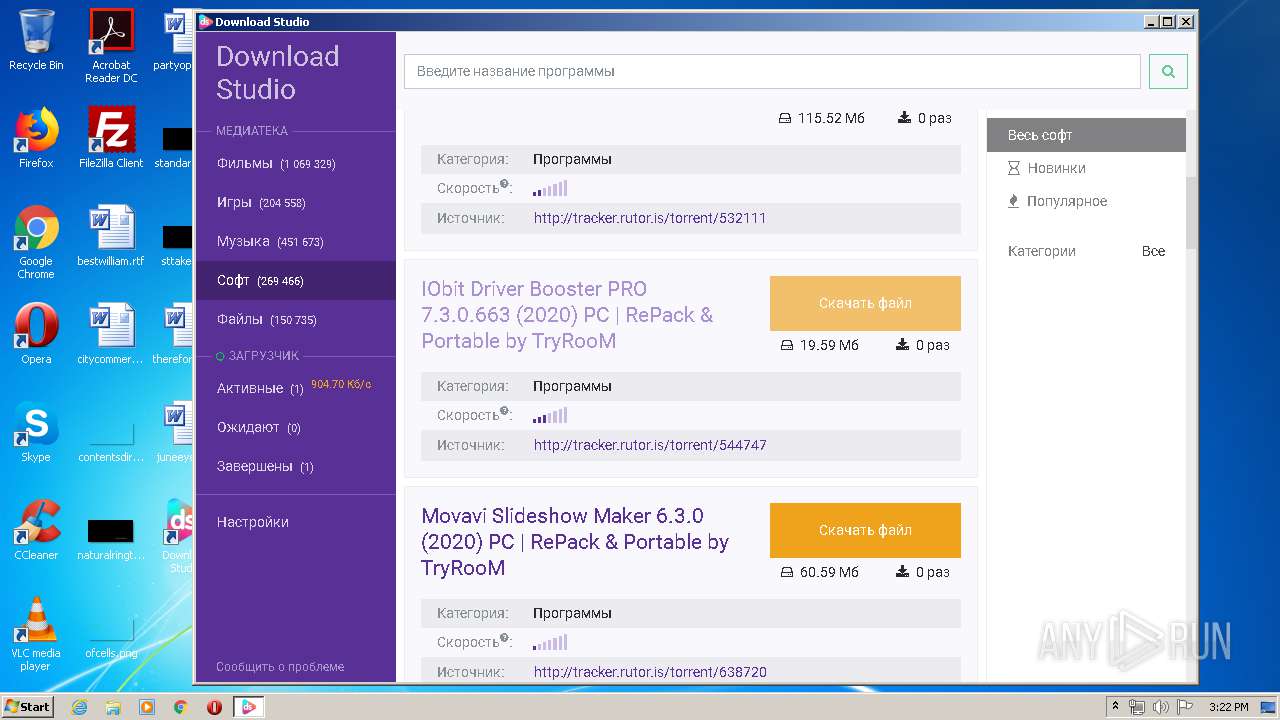Open Chrome from taskbar
Viewport: 1280px width, 720px height.
pyautogui.click(x=180, y=707)
